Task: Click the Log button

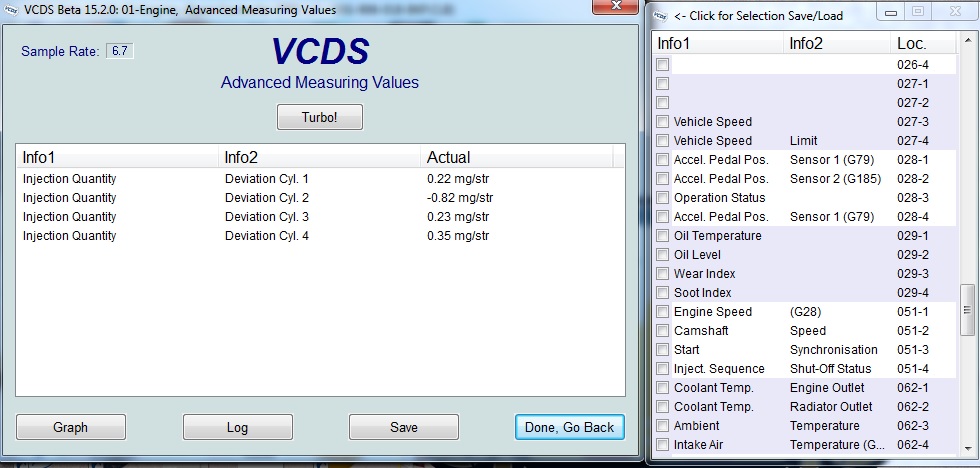Action: click(x=237, y=427)
